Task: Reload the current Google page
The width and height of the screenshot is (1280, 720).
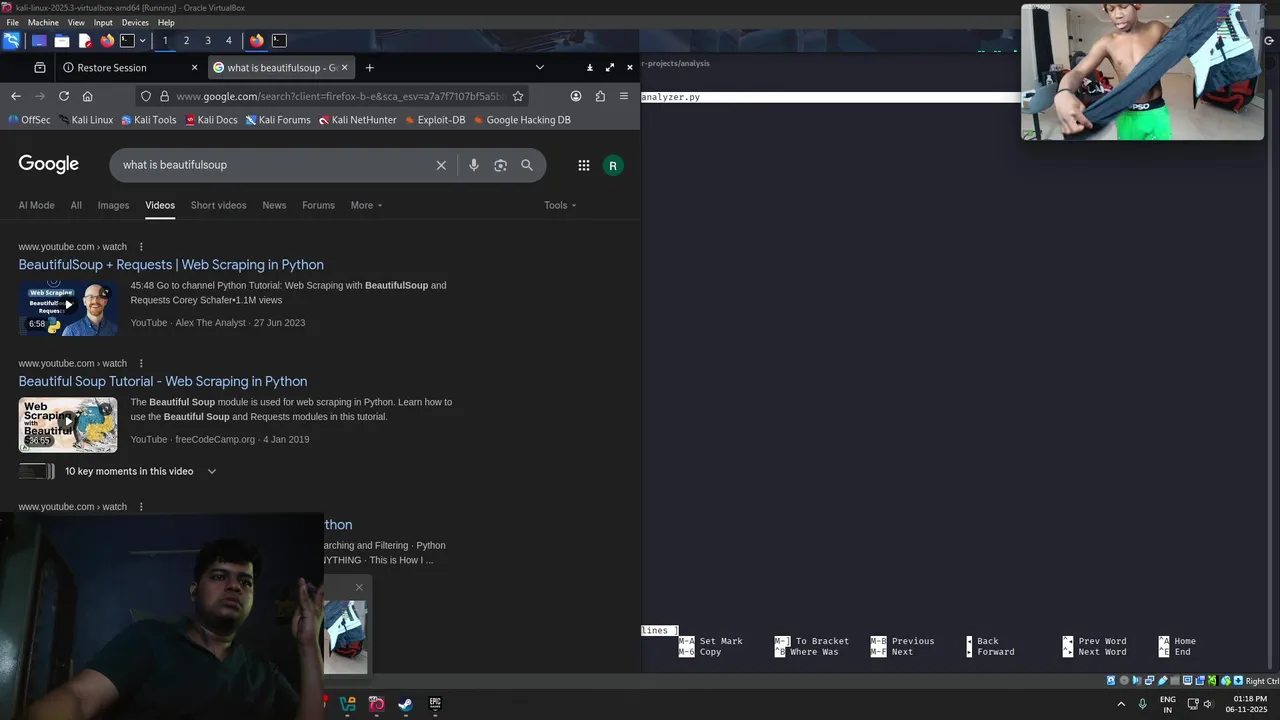Action: pyautogui.click(x=64, y=96)
